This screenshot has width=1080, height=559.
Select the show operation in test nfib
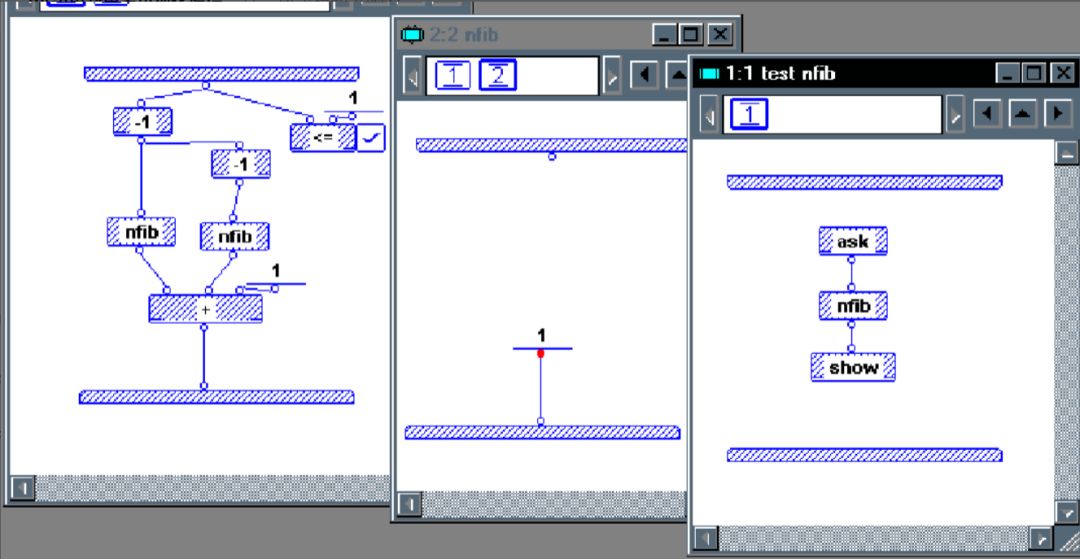(853, 367)
